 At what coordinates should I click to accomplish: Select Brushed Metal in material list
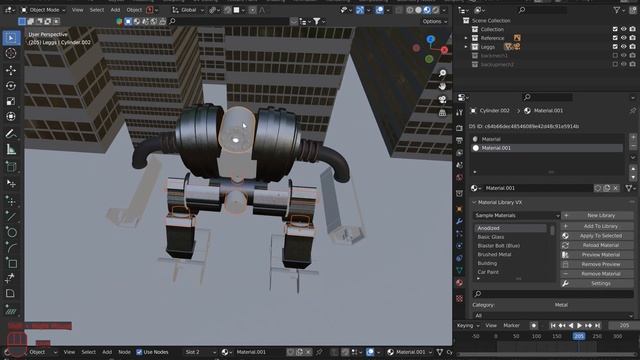[510, 254]
